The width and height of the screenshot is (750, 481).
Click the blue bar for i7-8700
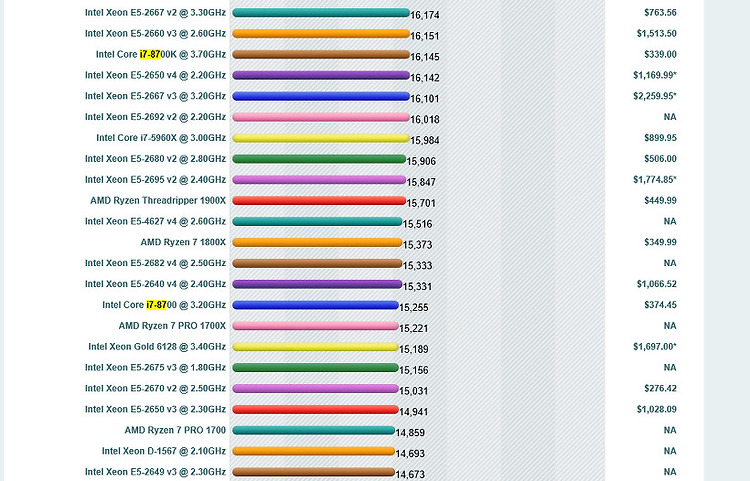[315, 305]
